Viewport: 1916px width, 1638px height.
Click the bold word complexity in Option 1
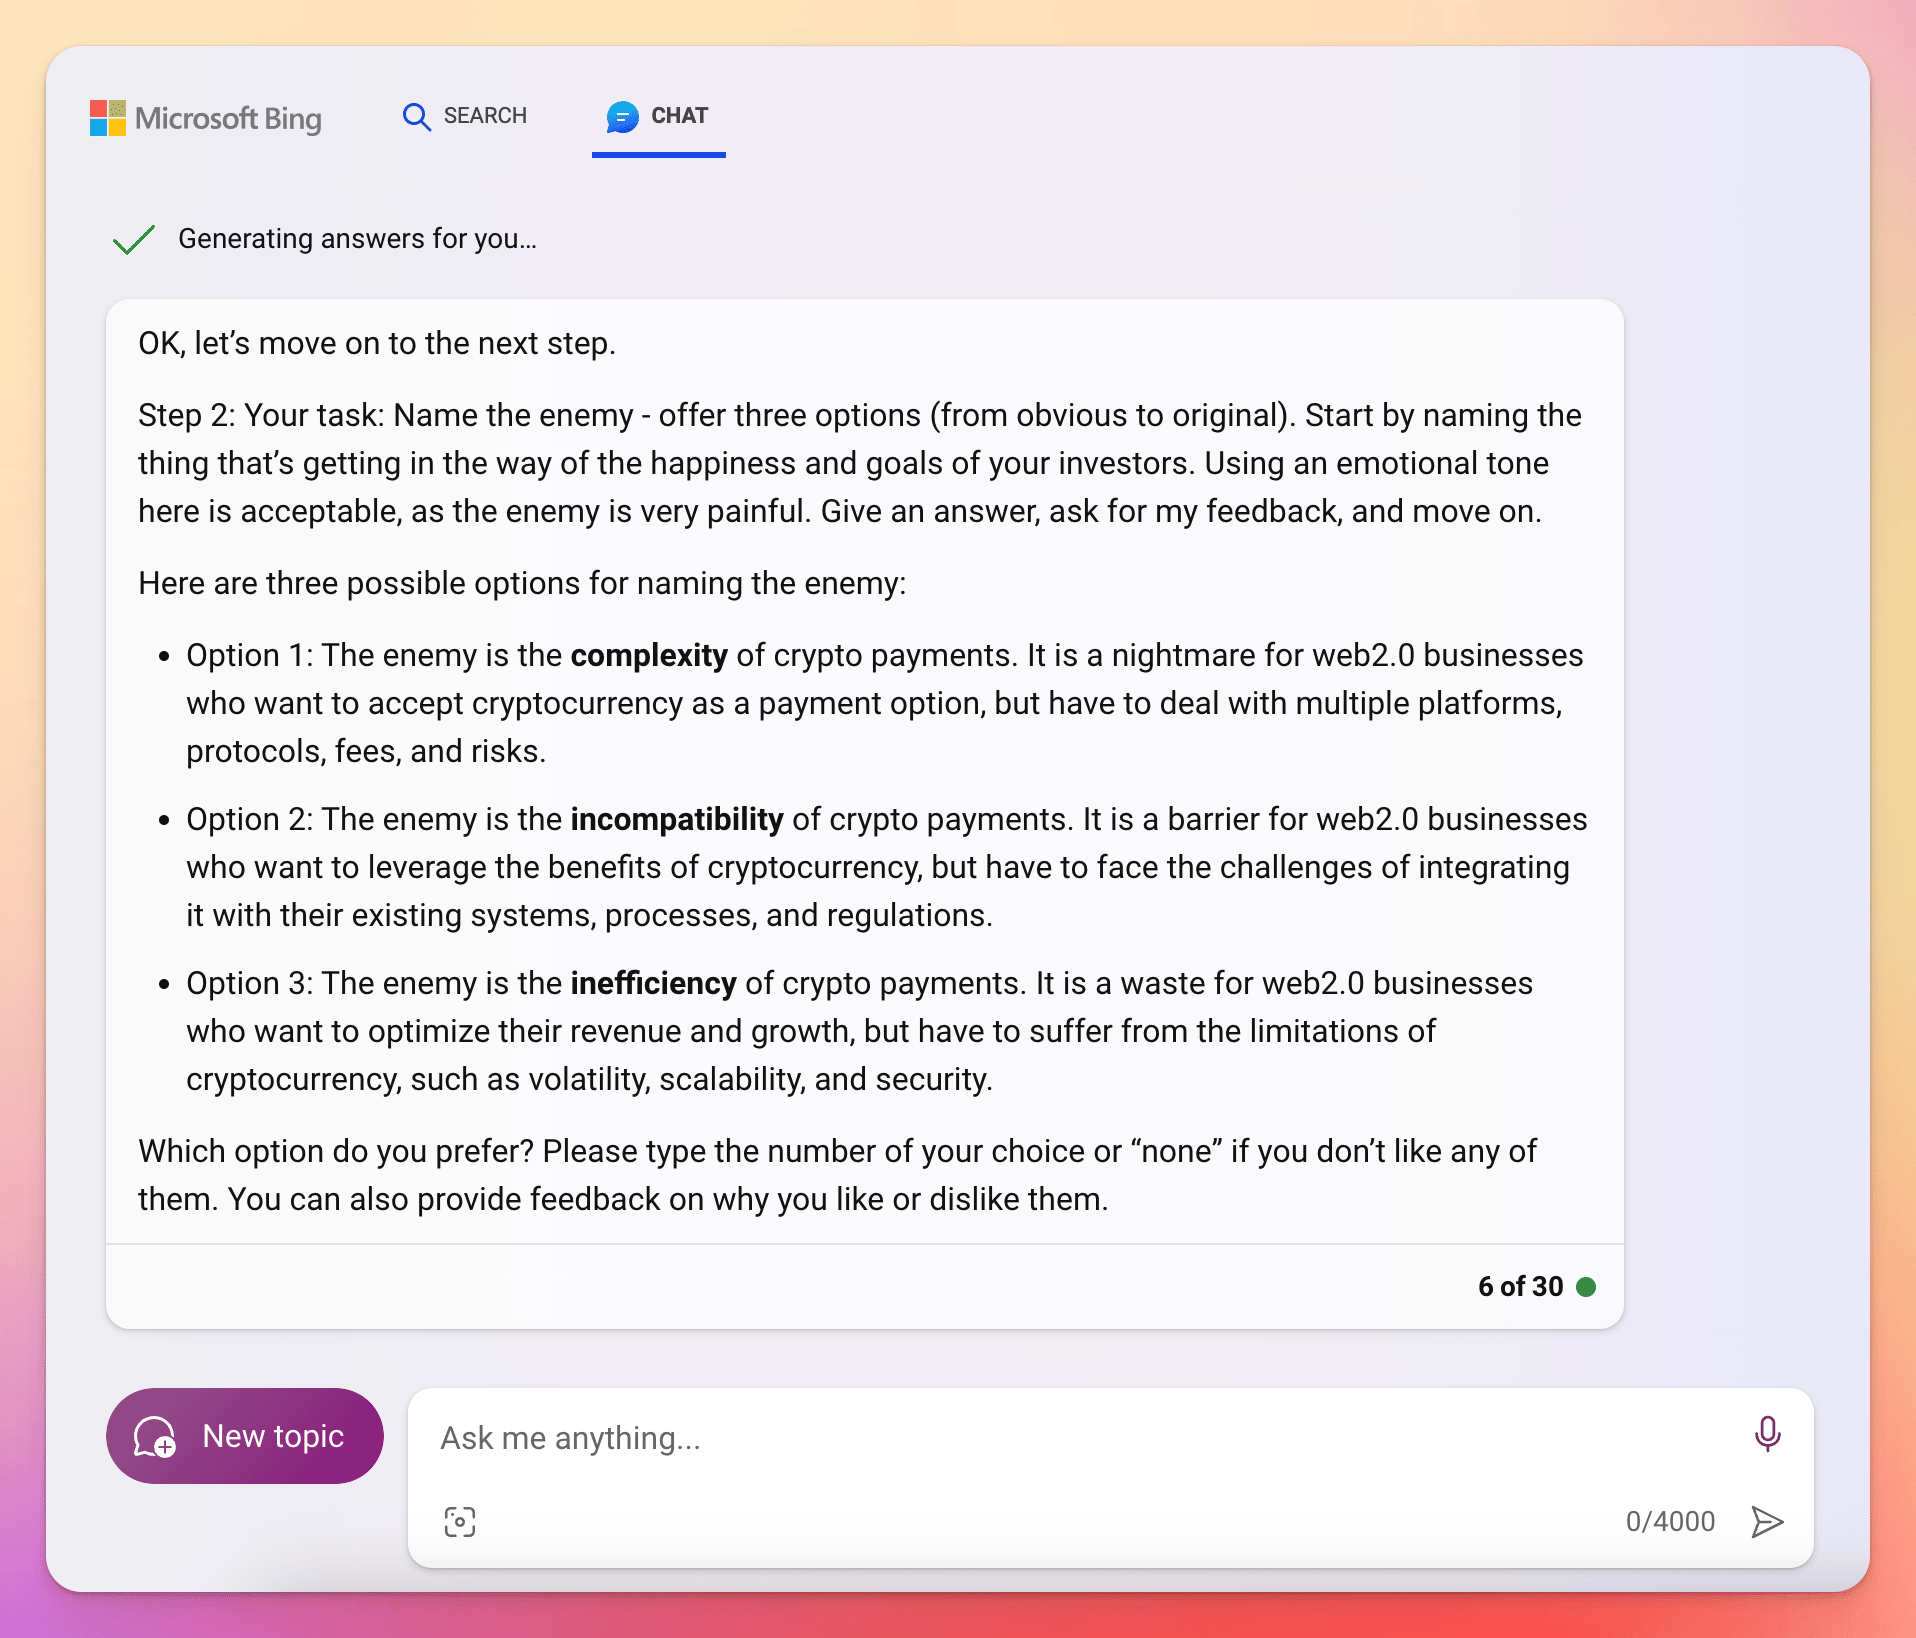pyautogui.click(x=649, y=655)
